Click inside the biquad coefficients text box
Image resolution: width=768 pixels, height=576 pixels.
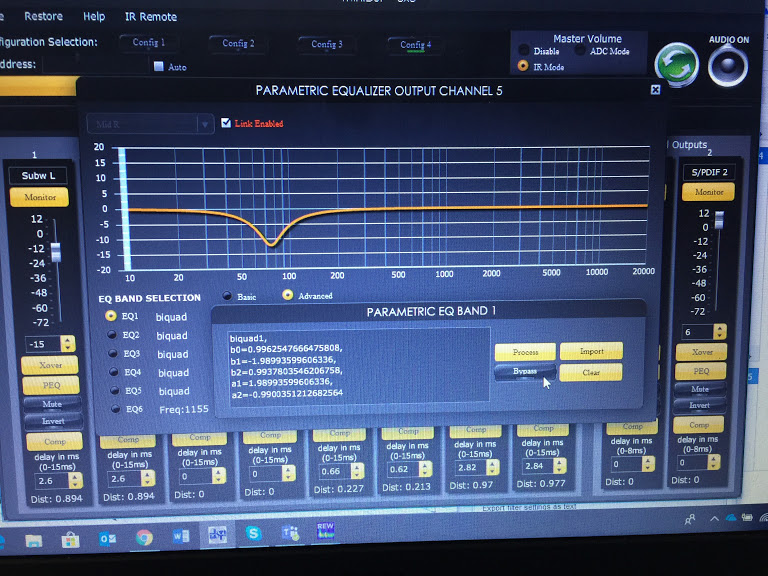point(359,365)
